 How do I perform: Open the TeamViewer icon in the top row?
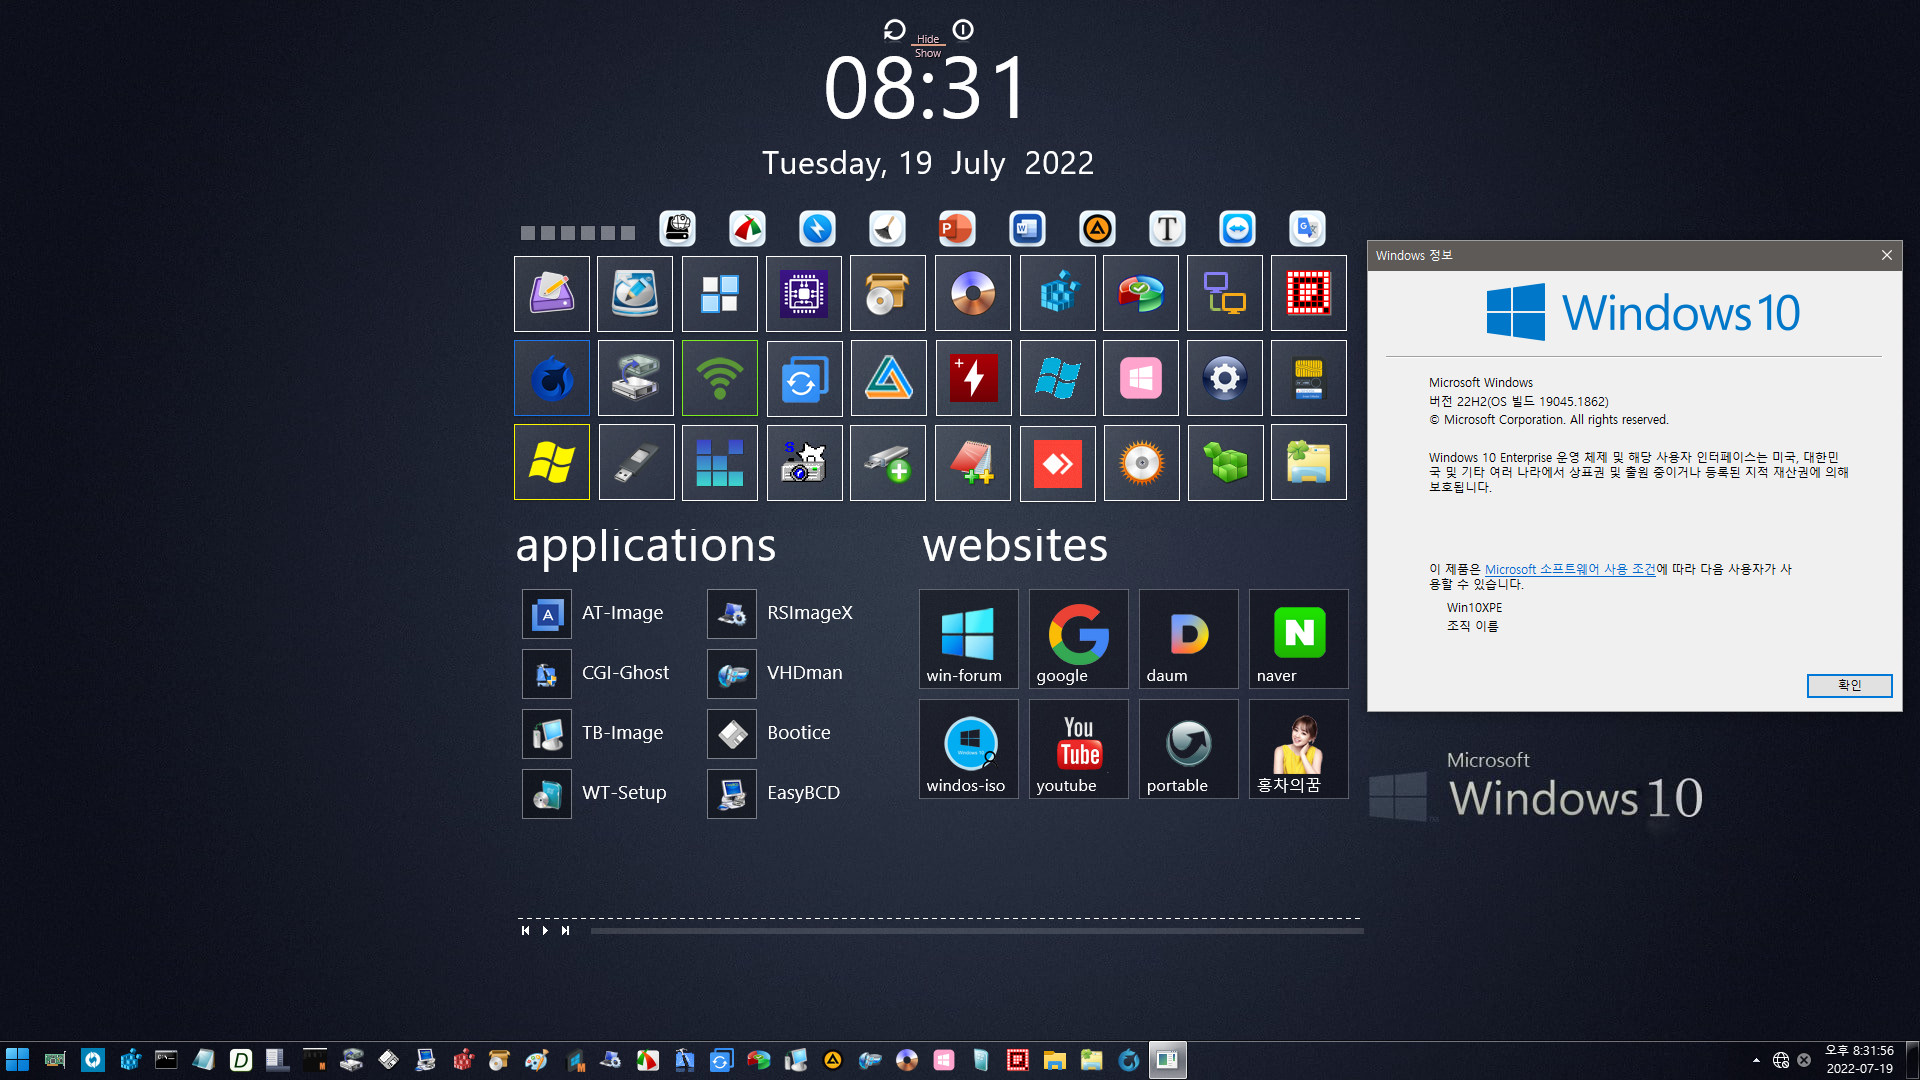(x=1237, y=229)
